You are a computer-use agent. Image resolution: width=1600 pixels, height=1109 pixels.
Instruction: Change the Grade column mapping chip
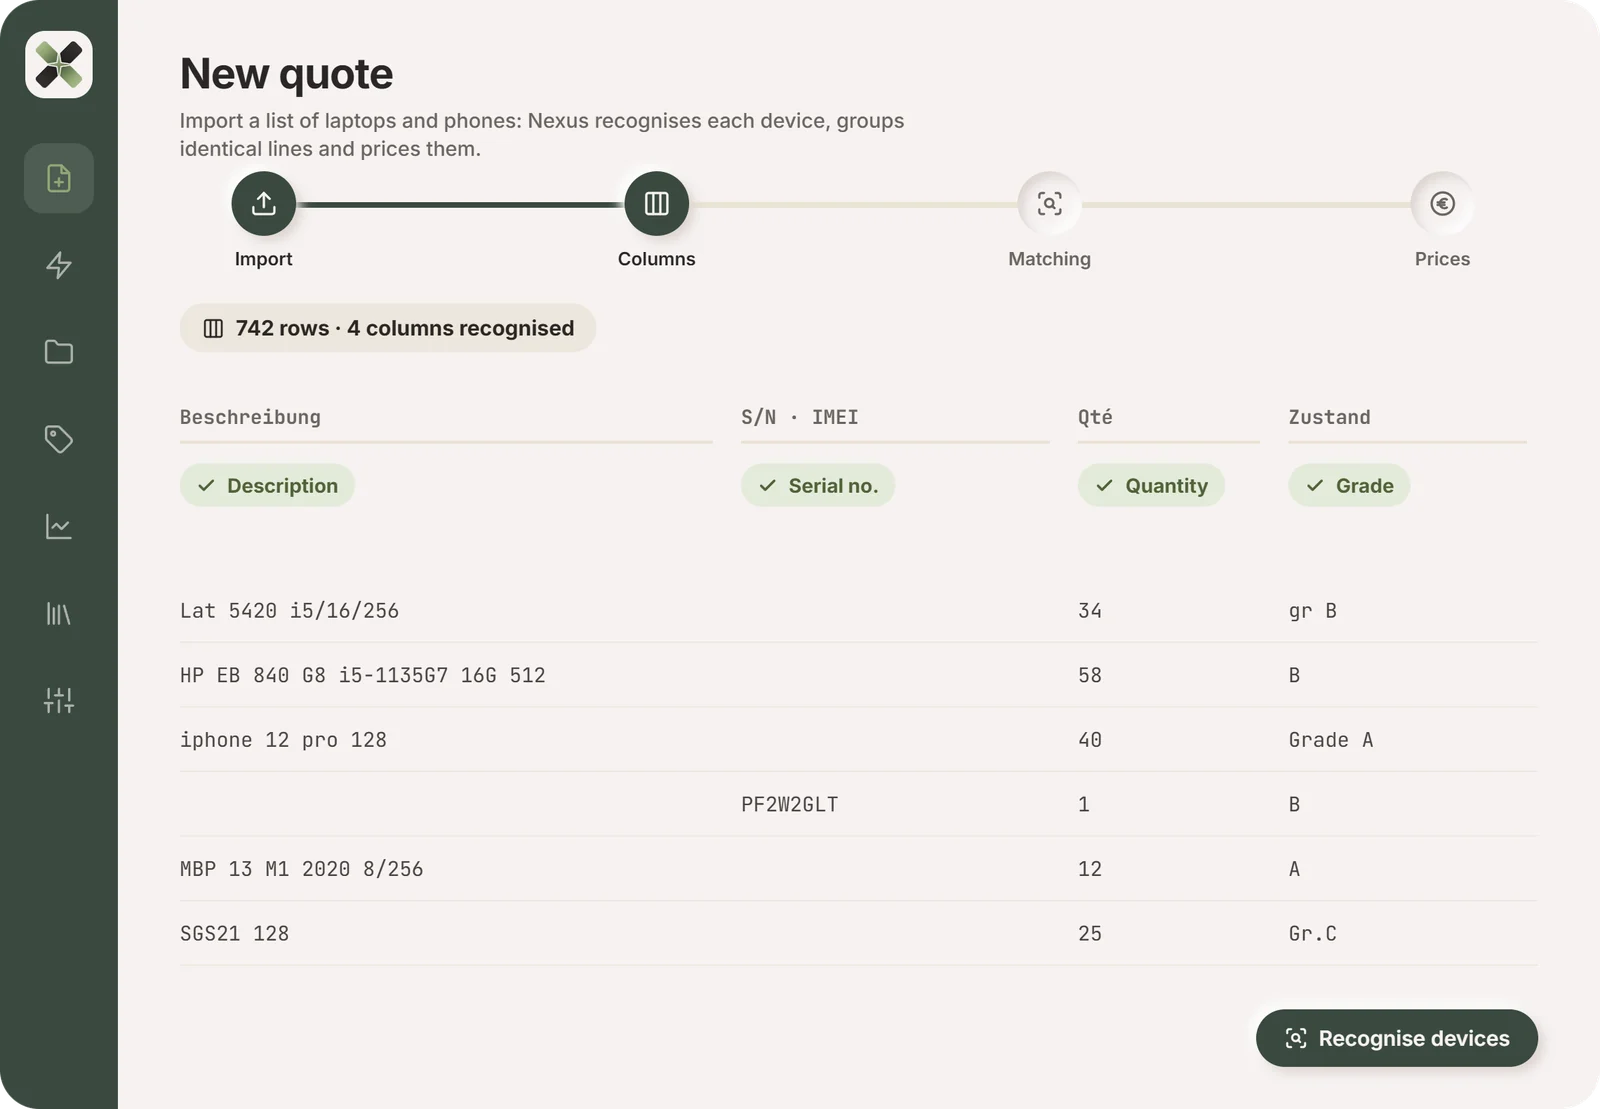(x=1349, y=485)
